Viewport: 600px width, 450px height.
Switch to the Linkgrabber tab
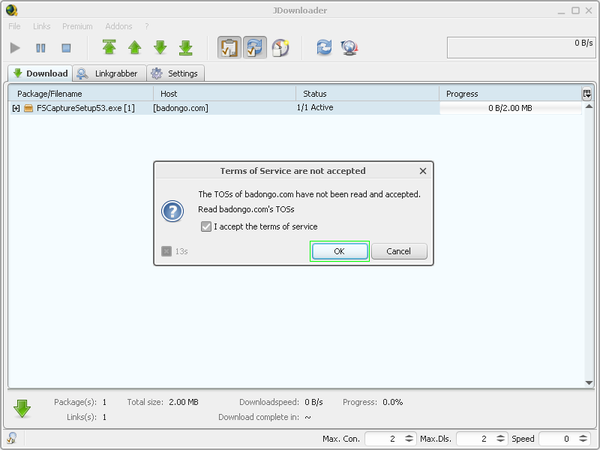click(109, 73)
